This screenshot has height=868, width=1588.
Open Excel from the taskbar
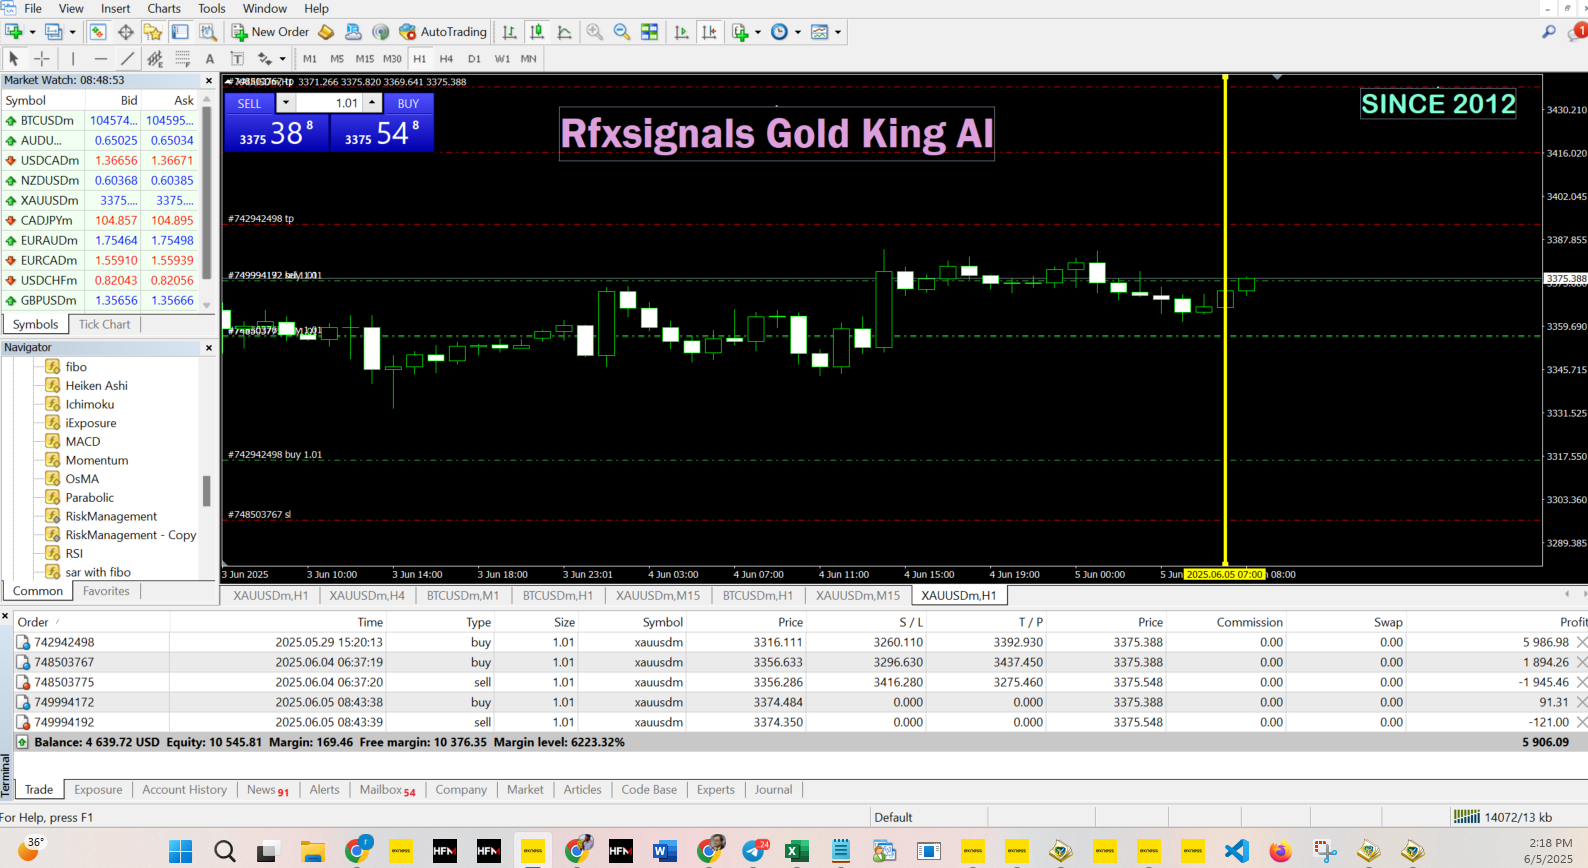click(x=797, y=851)
